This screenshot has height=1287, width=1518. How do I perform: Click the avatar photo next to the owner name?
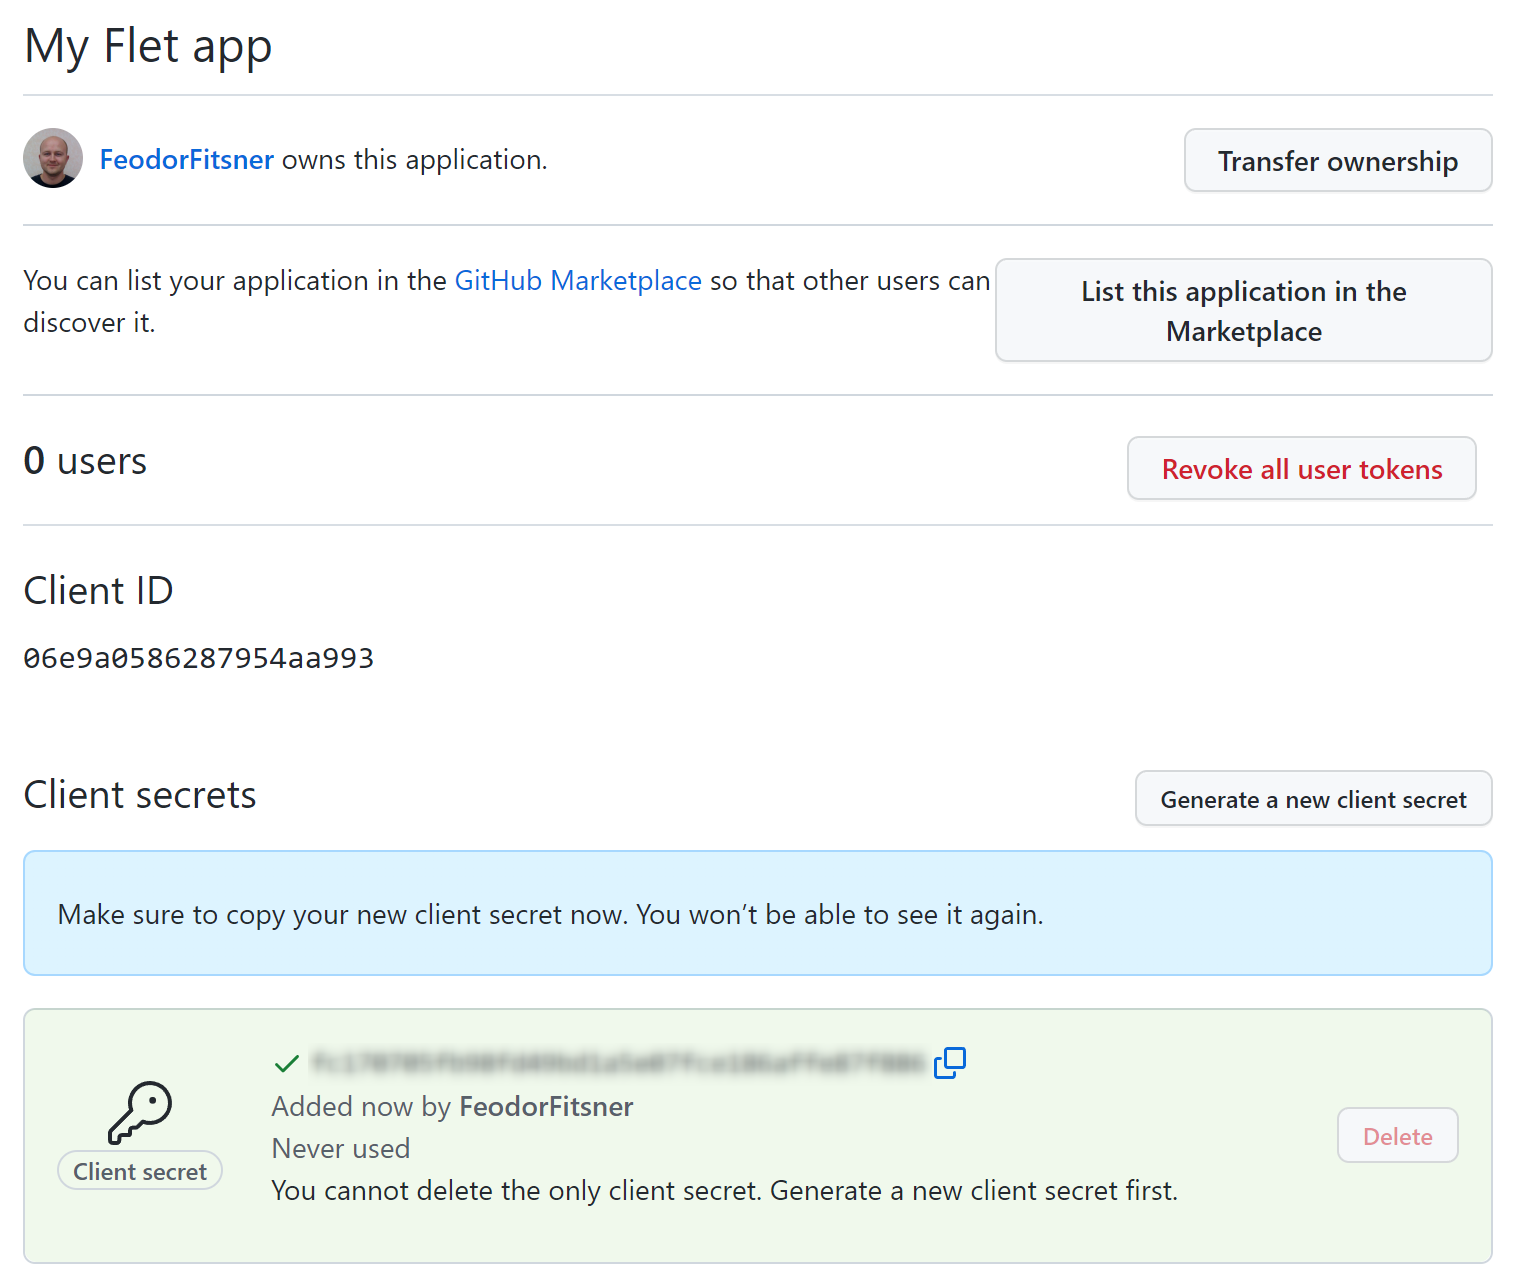pos(52,158)
